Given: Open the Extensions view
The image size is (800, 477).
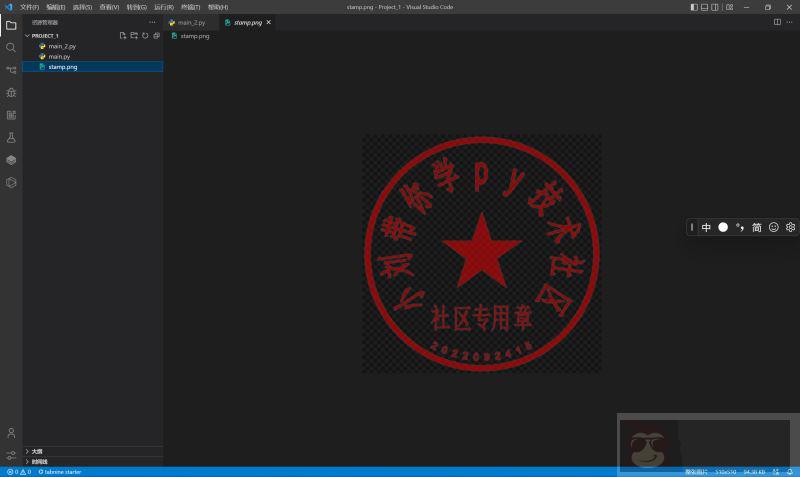Looking at the screenshot, I should [x=11, y=115].
